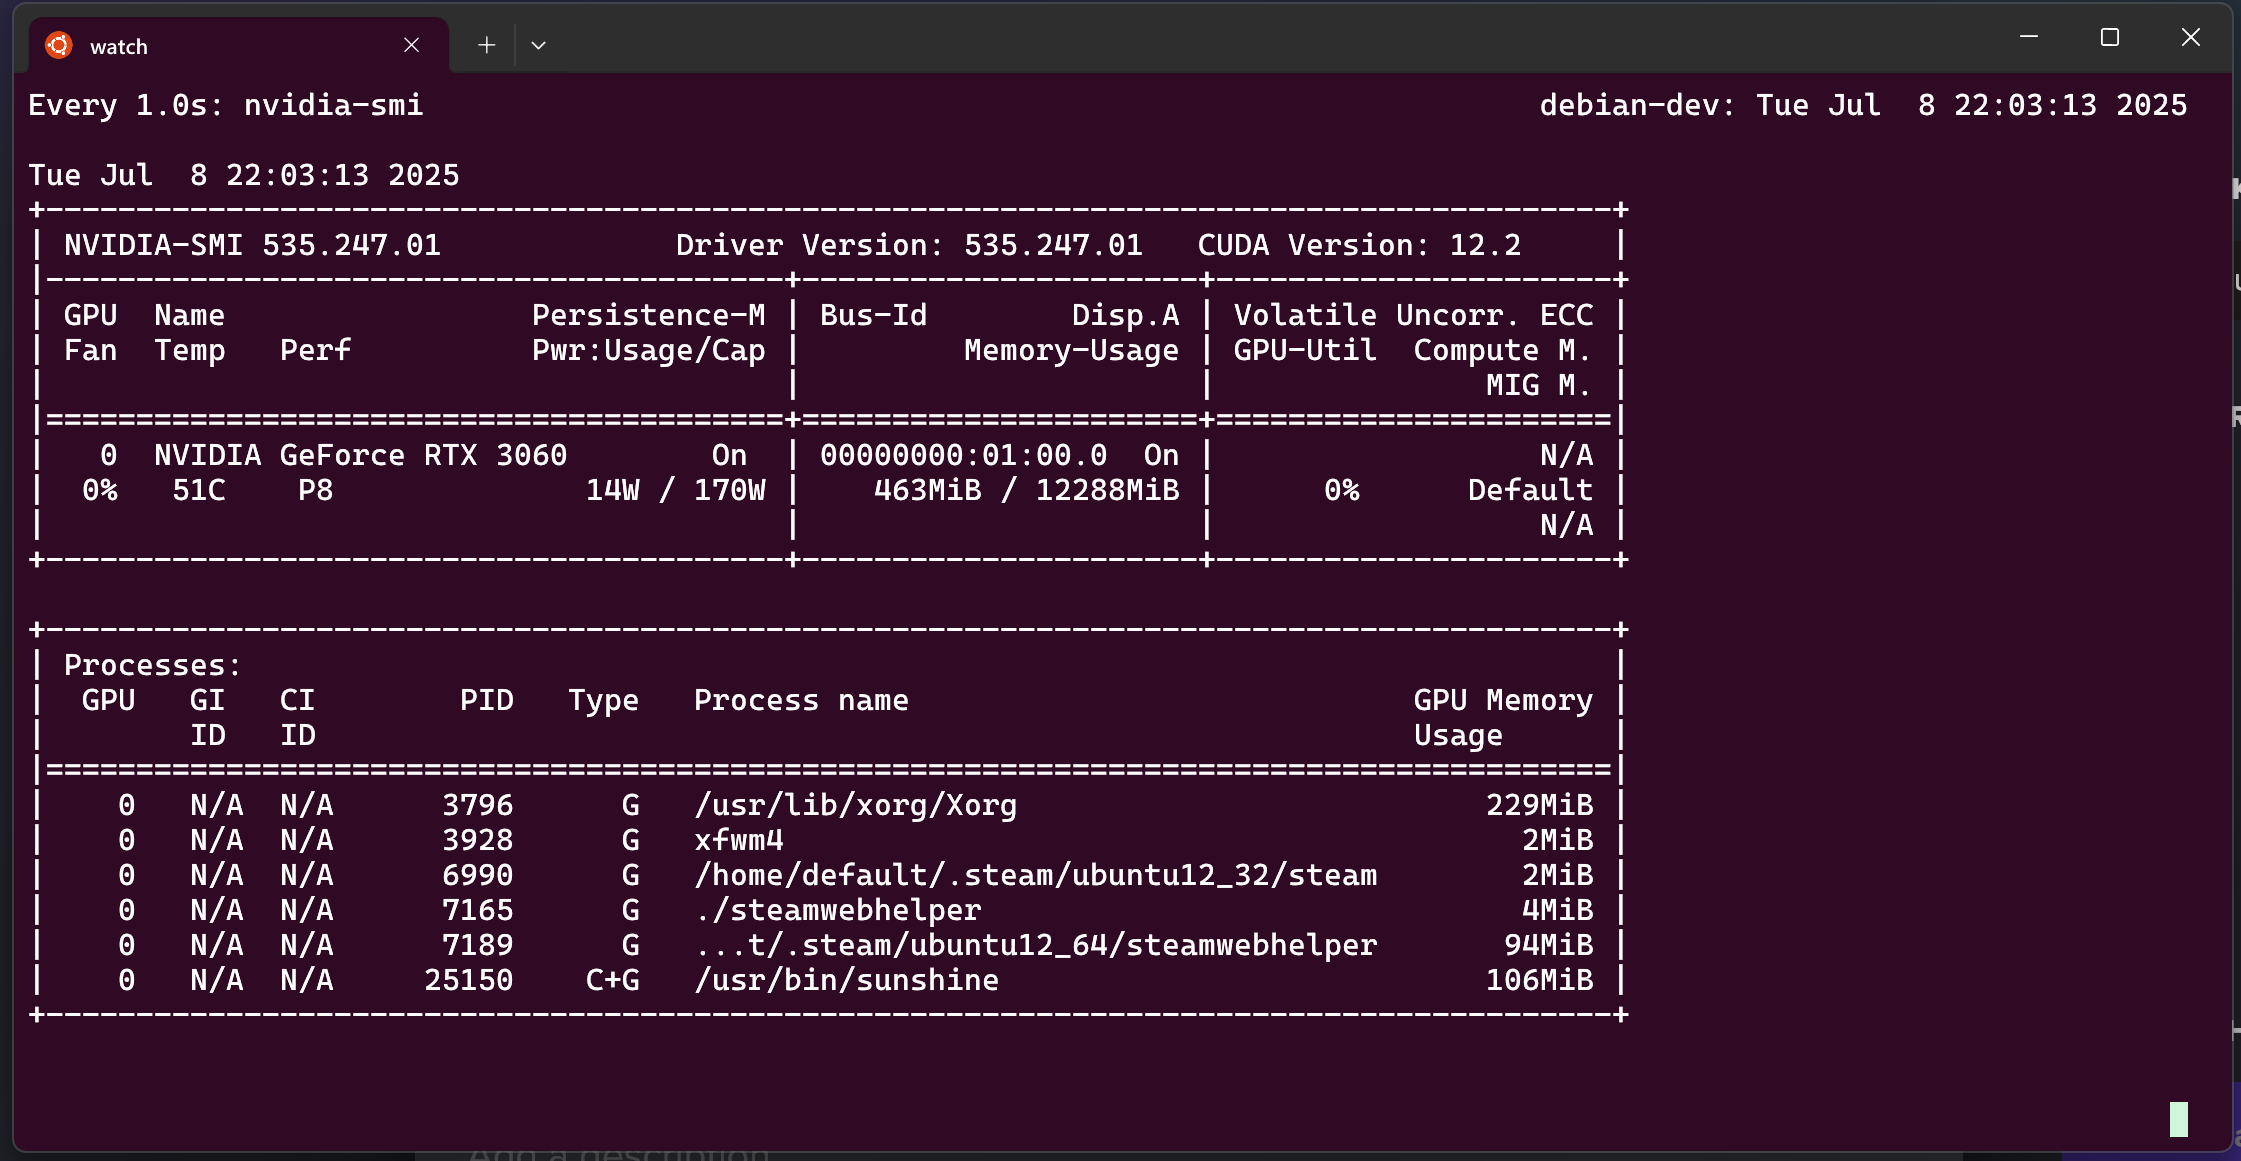
Task: Close the terminal window
Action: pyautogui.click(x=2190, y=37)
